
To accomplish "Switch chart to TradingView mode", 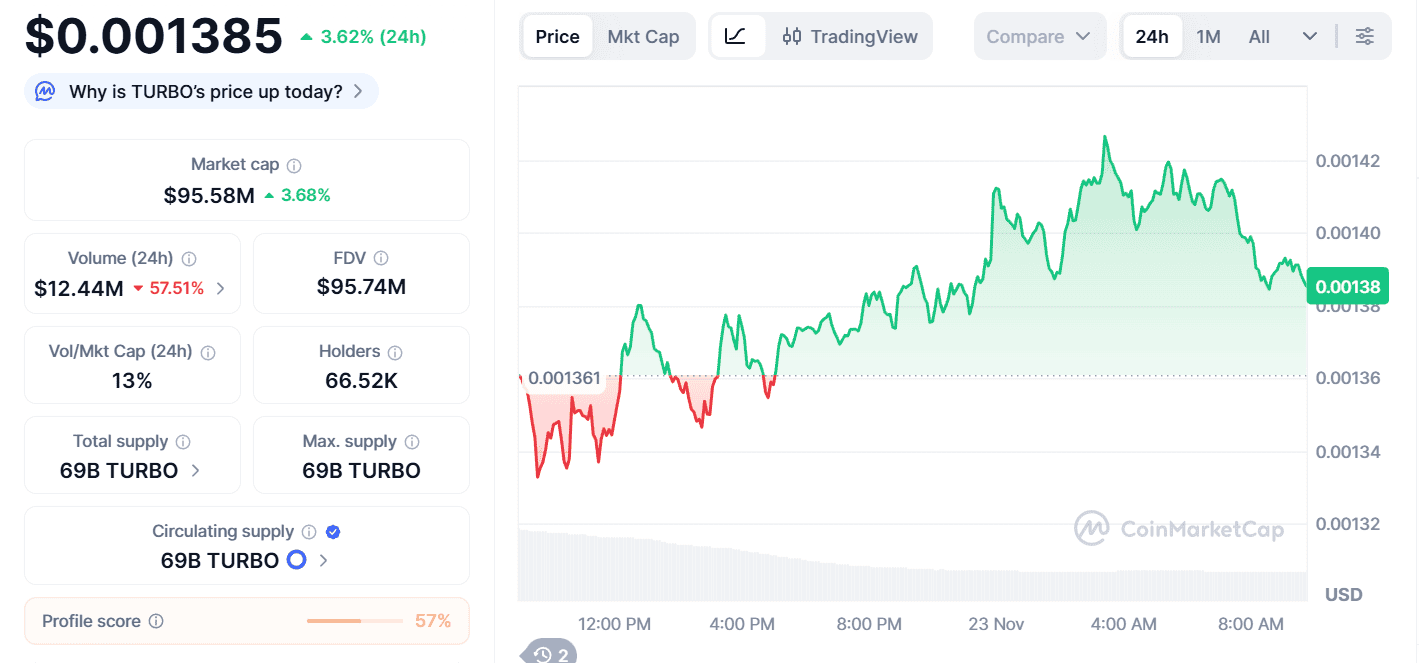I will pyautogui.click(x=850, y=37).
